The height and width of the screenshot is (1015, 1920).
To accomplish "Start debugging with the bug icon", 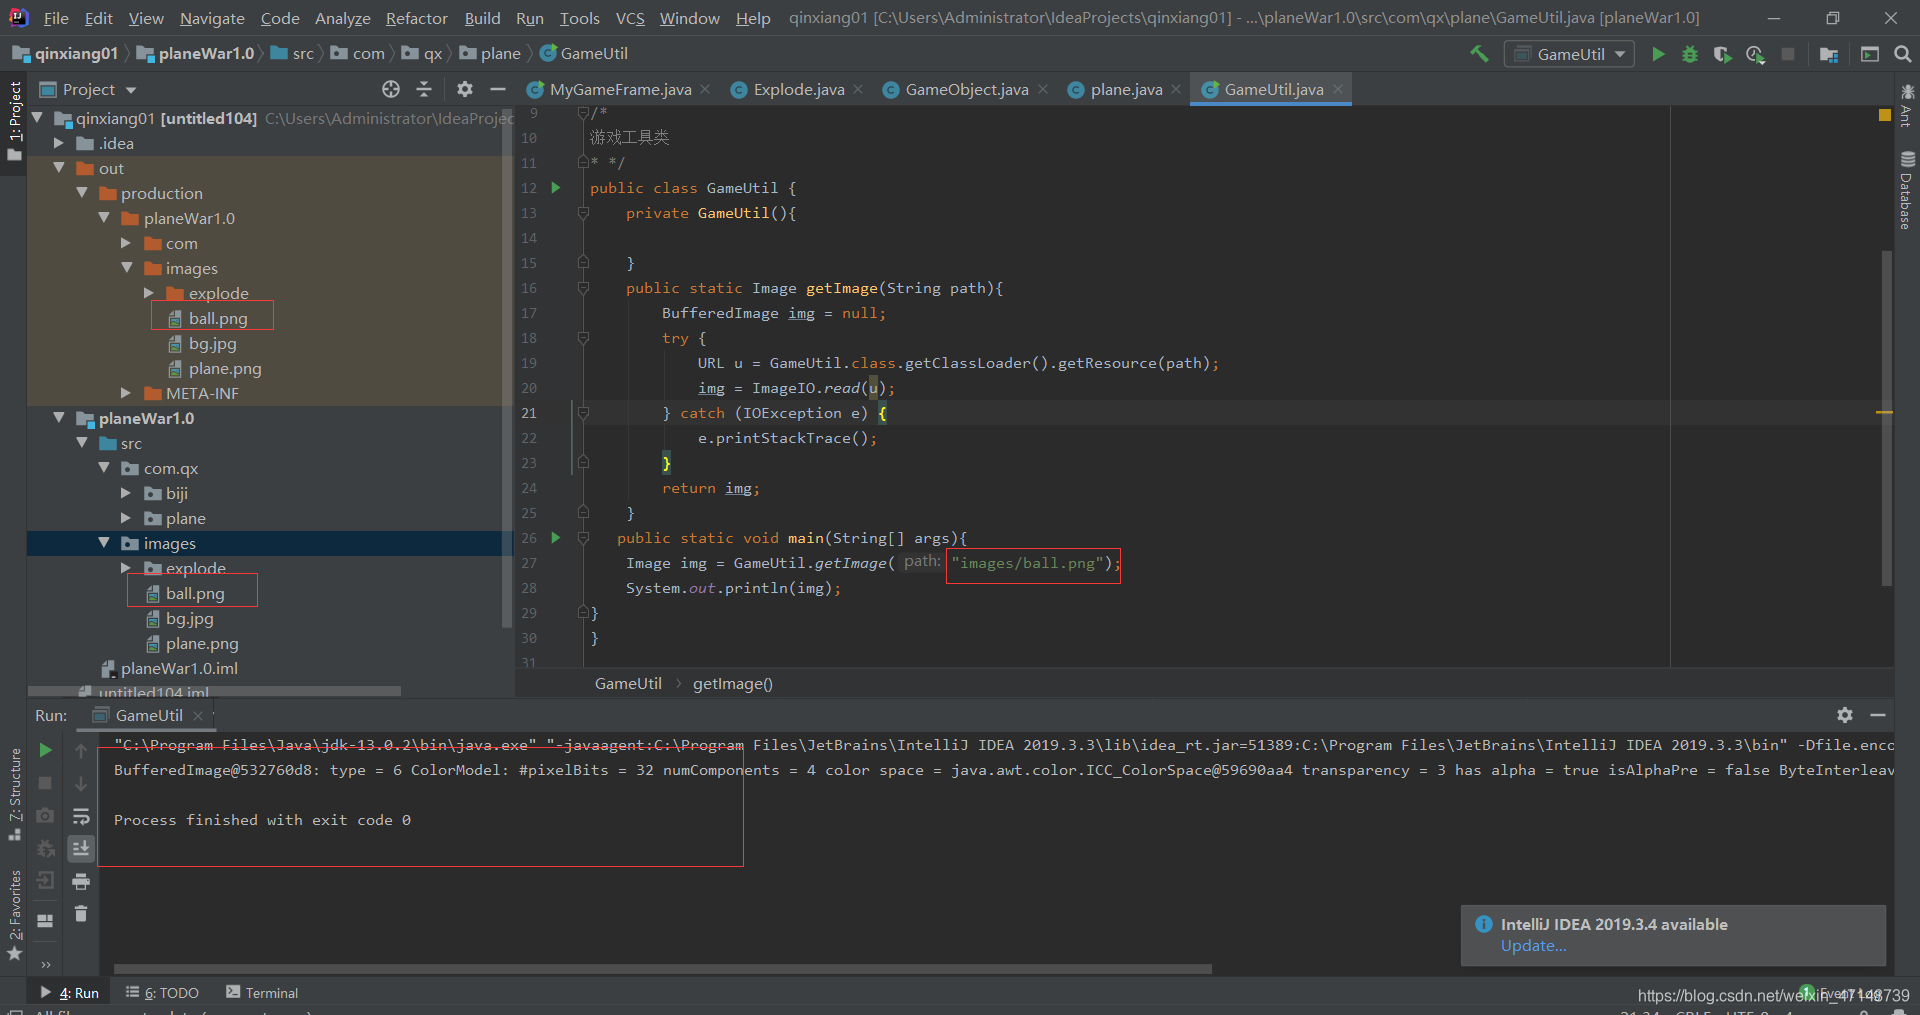I will [x=1690, y=54].
